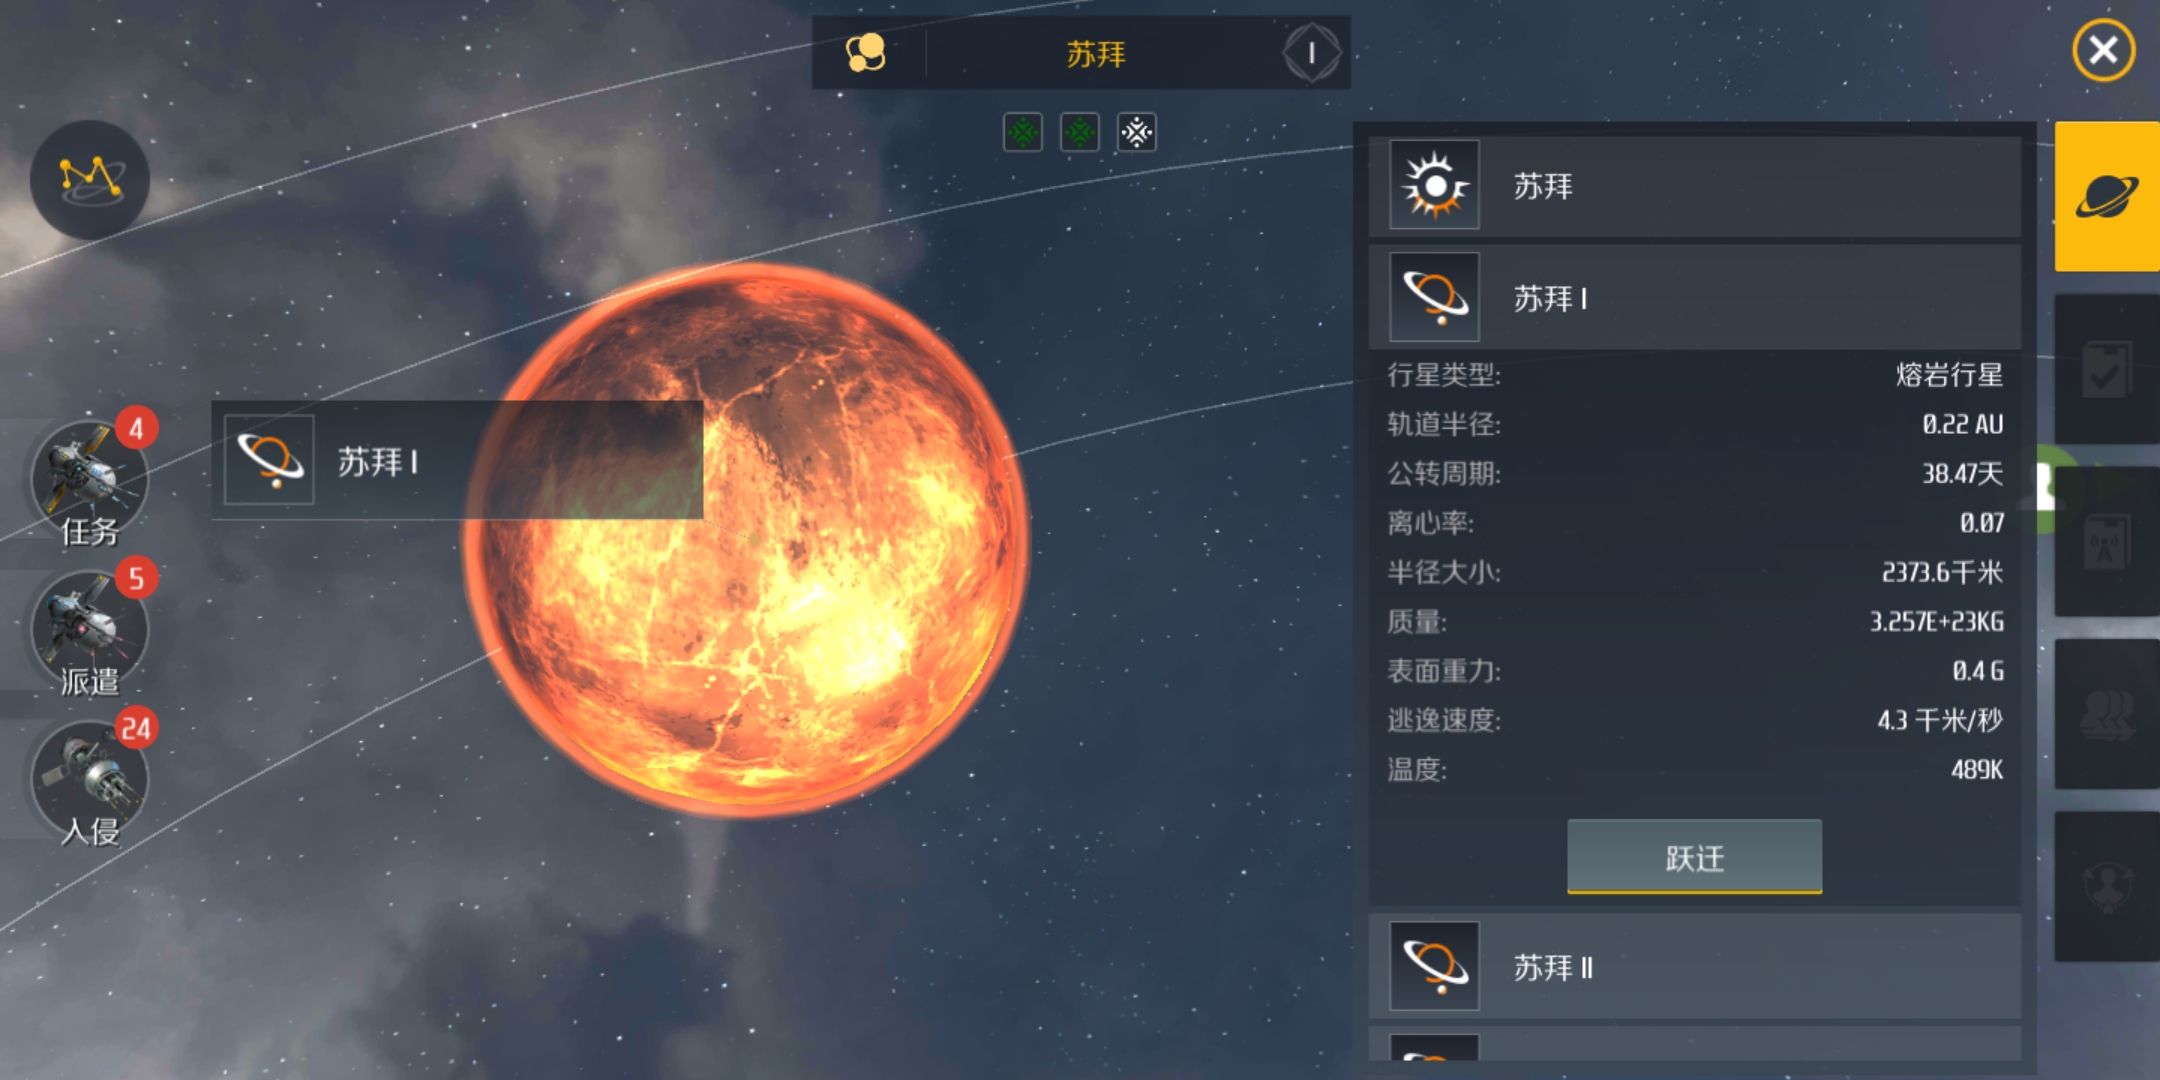Open the 入侵 invasion station icon
The height and width of the screenshot is (1080, 2160).
click(x=90, y=780)
